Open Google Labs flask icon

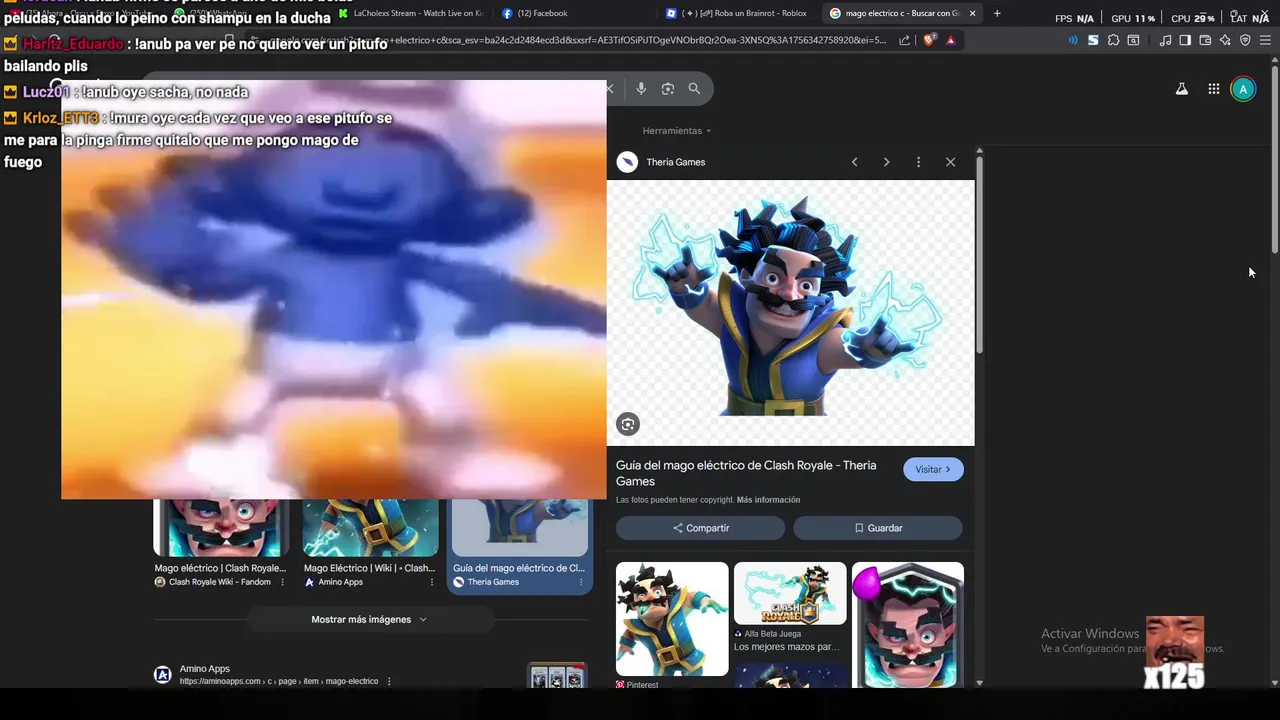(1182, 89)
